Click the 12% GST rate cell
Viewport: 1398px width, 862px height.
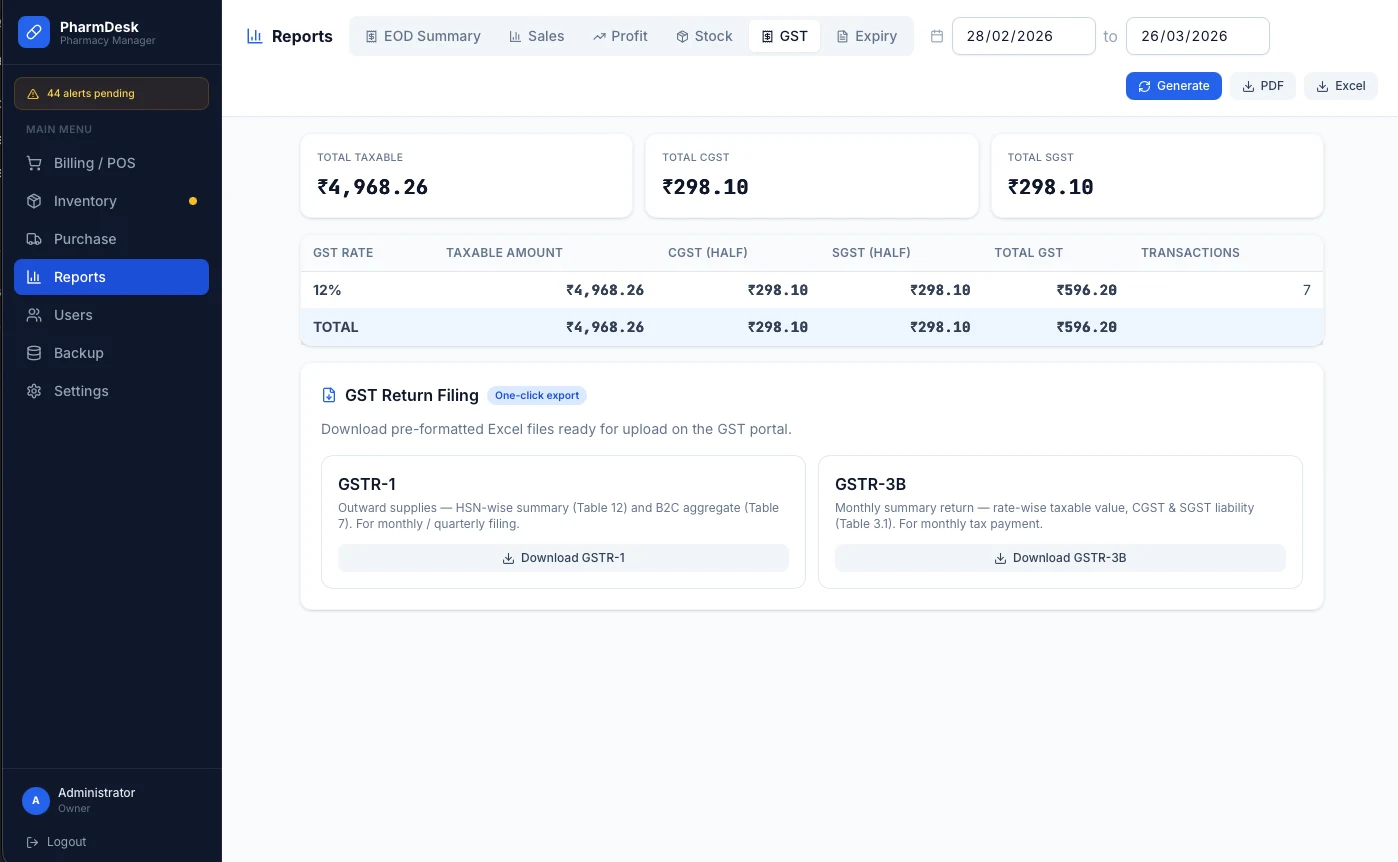click(327, 290)
